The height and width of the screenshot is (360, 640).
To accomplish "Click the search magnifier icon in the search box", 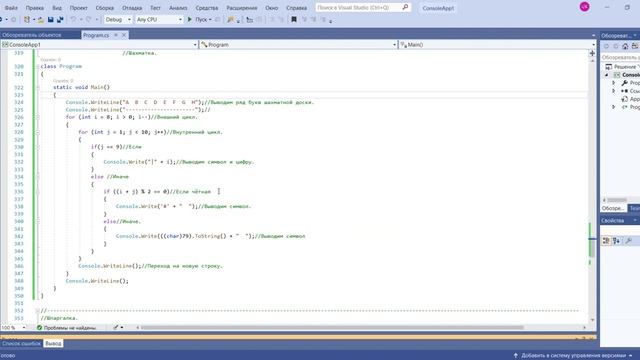I will point(405,7).
